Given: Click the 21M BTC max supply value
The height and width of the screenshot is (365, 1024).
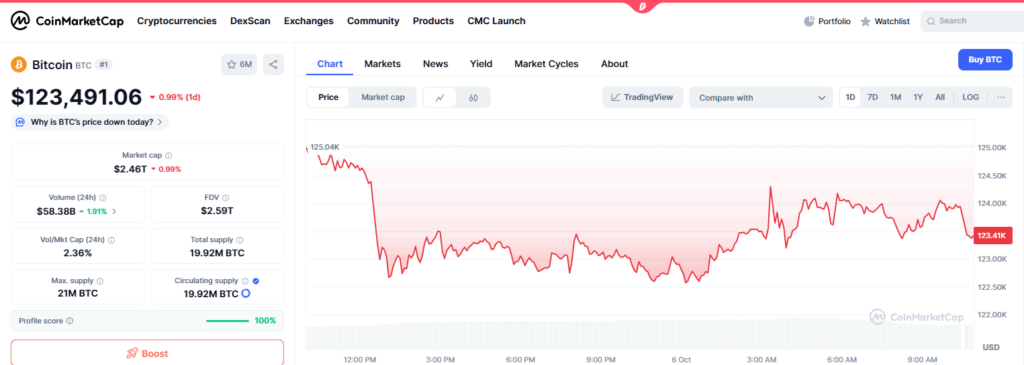Looking at the screenshot, I should pyautogui.click(x=78, y=294).
